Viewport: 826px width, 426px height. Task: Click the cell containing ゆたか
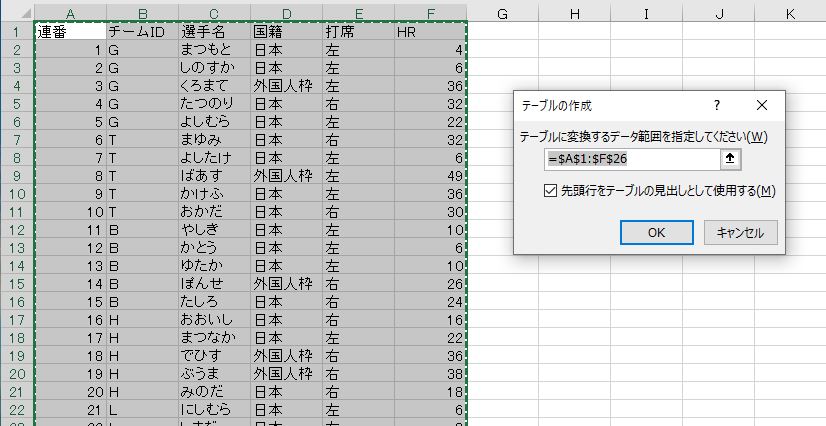214,265
